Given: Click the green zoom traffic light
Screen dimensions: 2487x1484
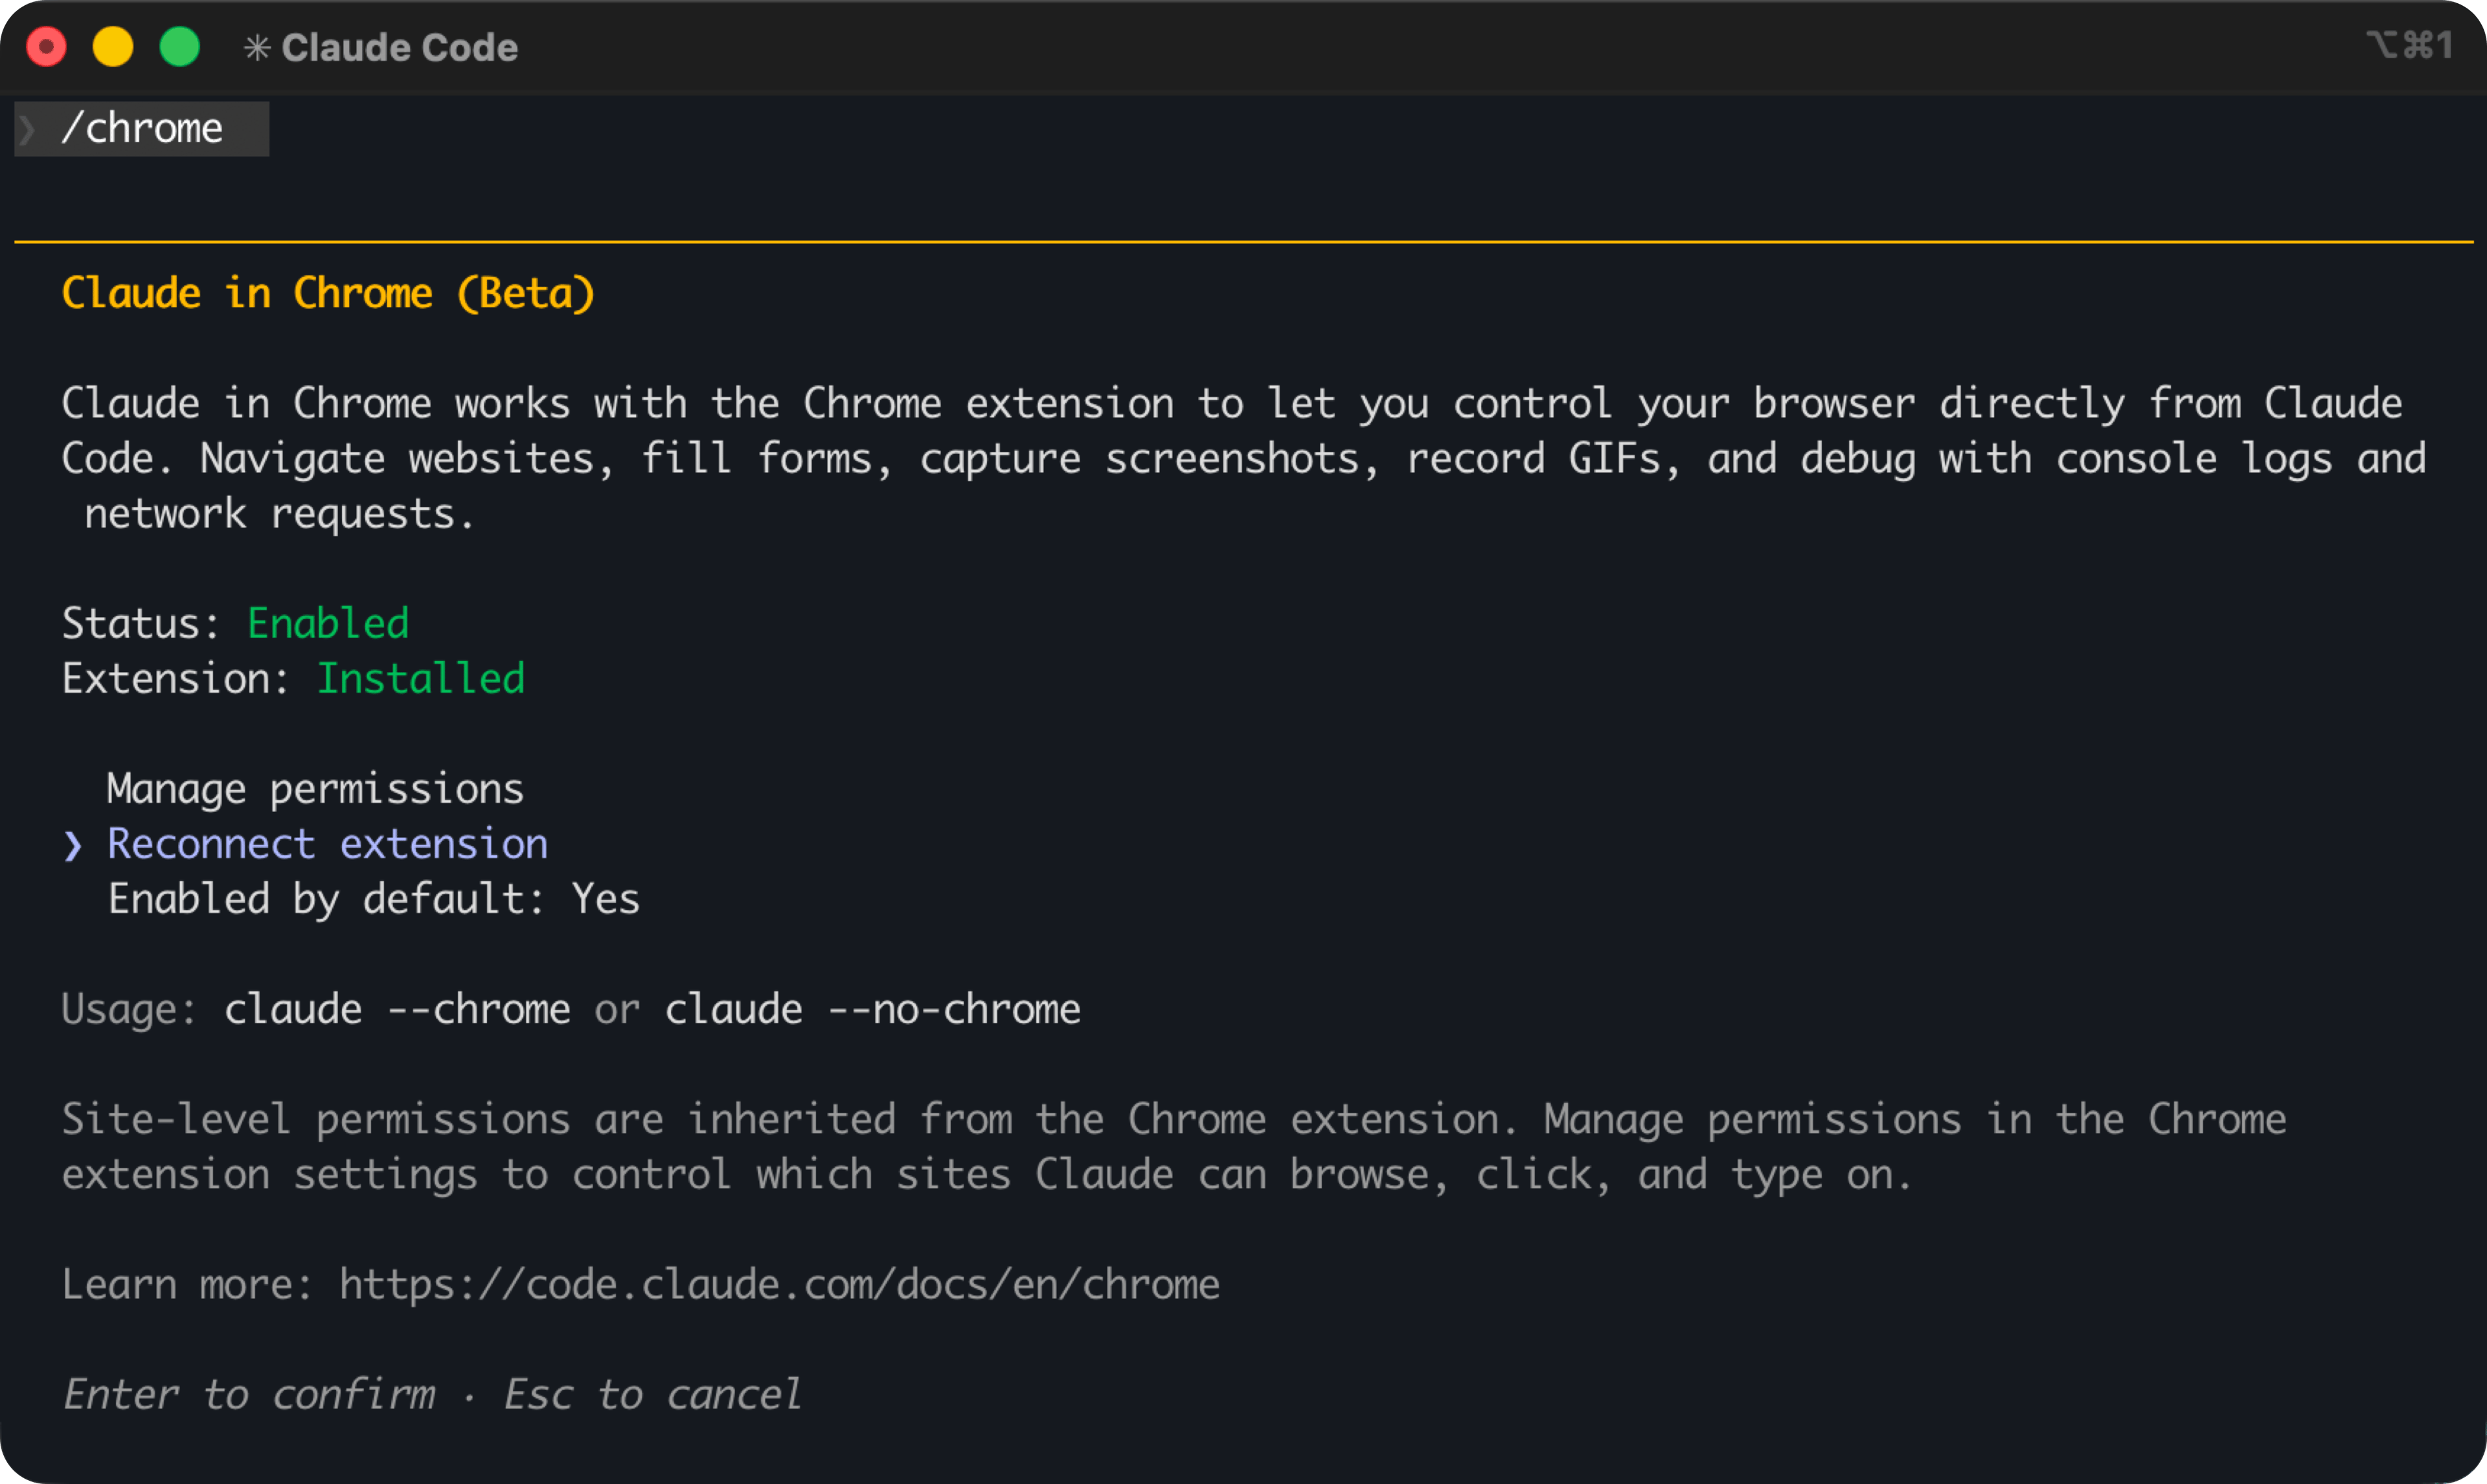Looking at the screenshot, I should tap(180, 46).
